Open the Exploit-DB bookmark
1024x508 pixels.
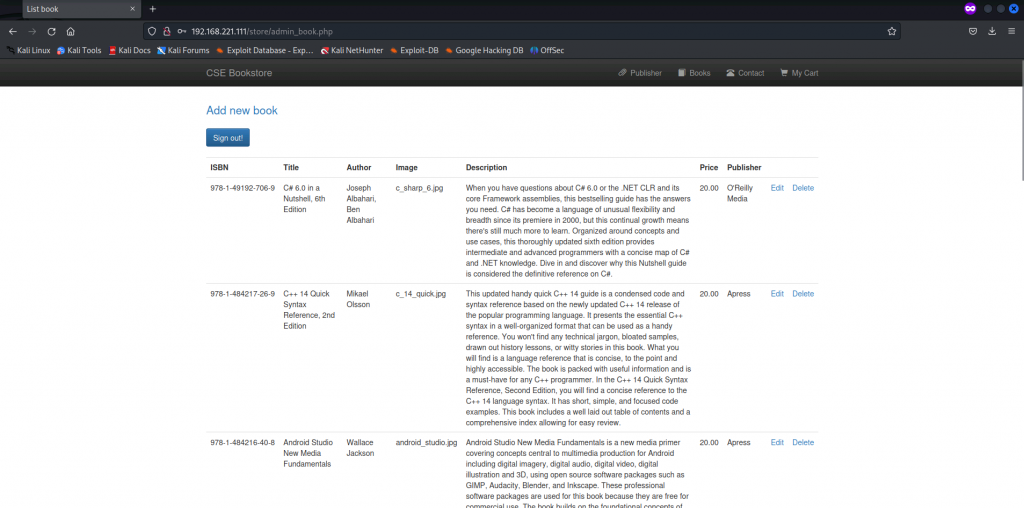click(x=414, y=50)
